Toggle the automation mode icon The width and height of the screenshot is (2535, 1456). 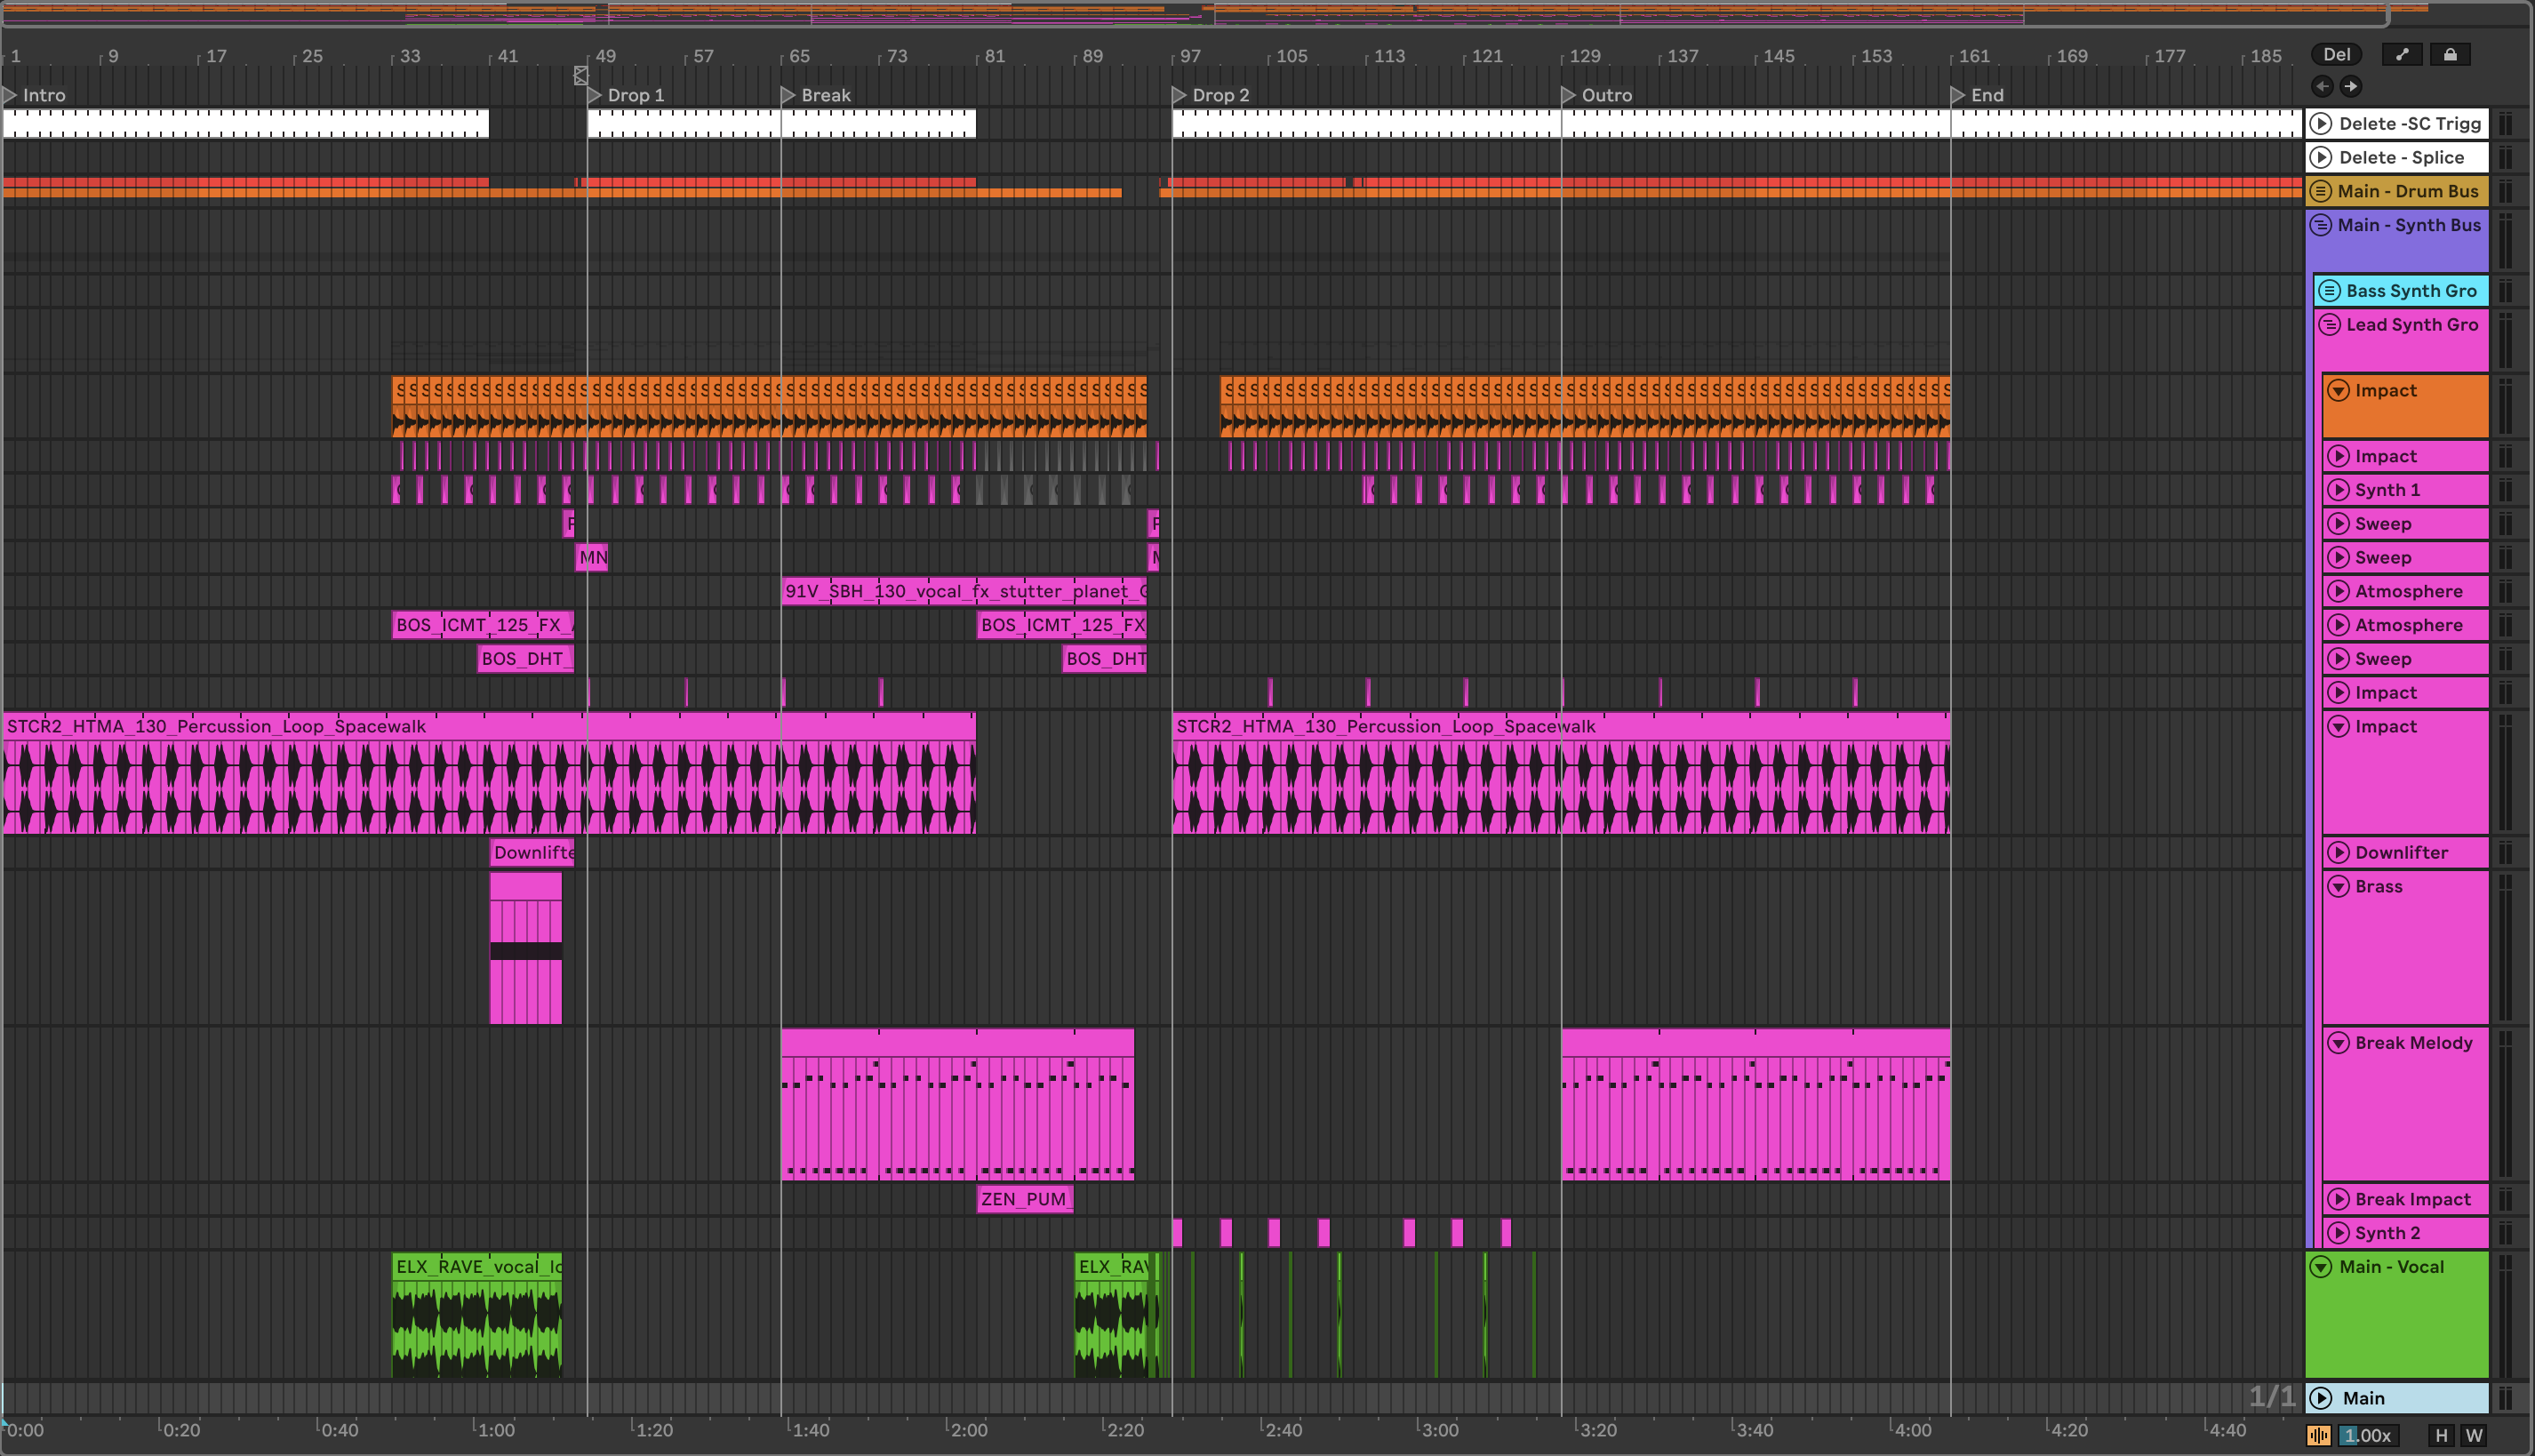click(2403, 54)
